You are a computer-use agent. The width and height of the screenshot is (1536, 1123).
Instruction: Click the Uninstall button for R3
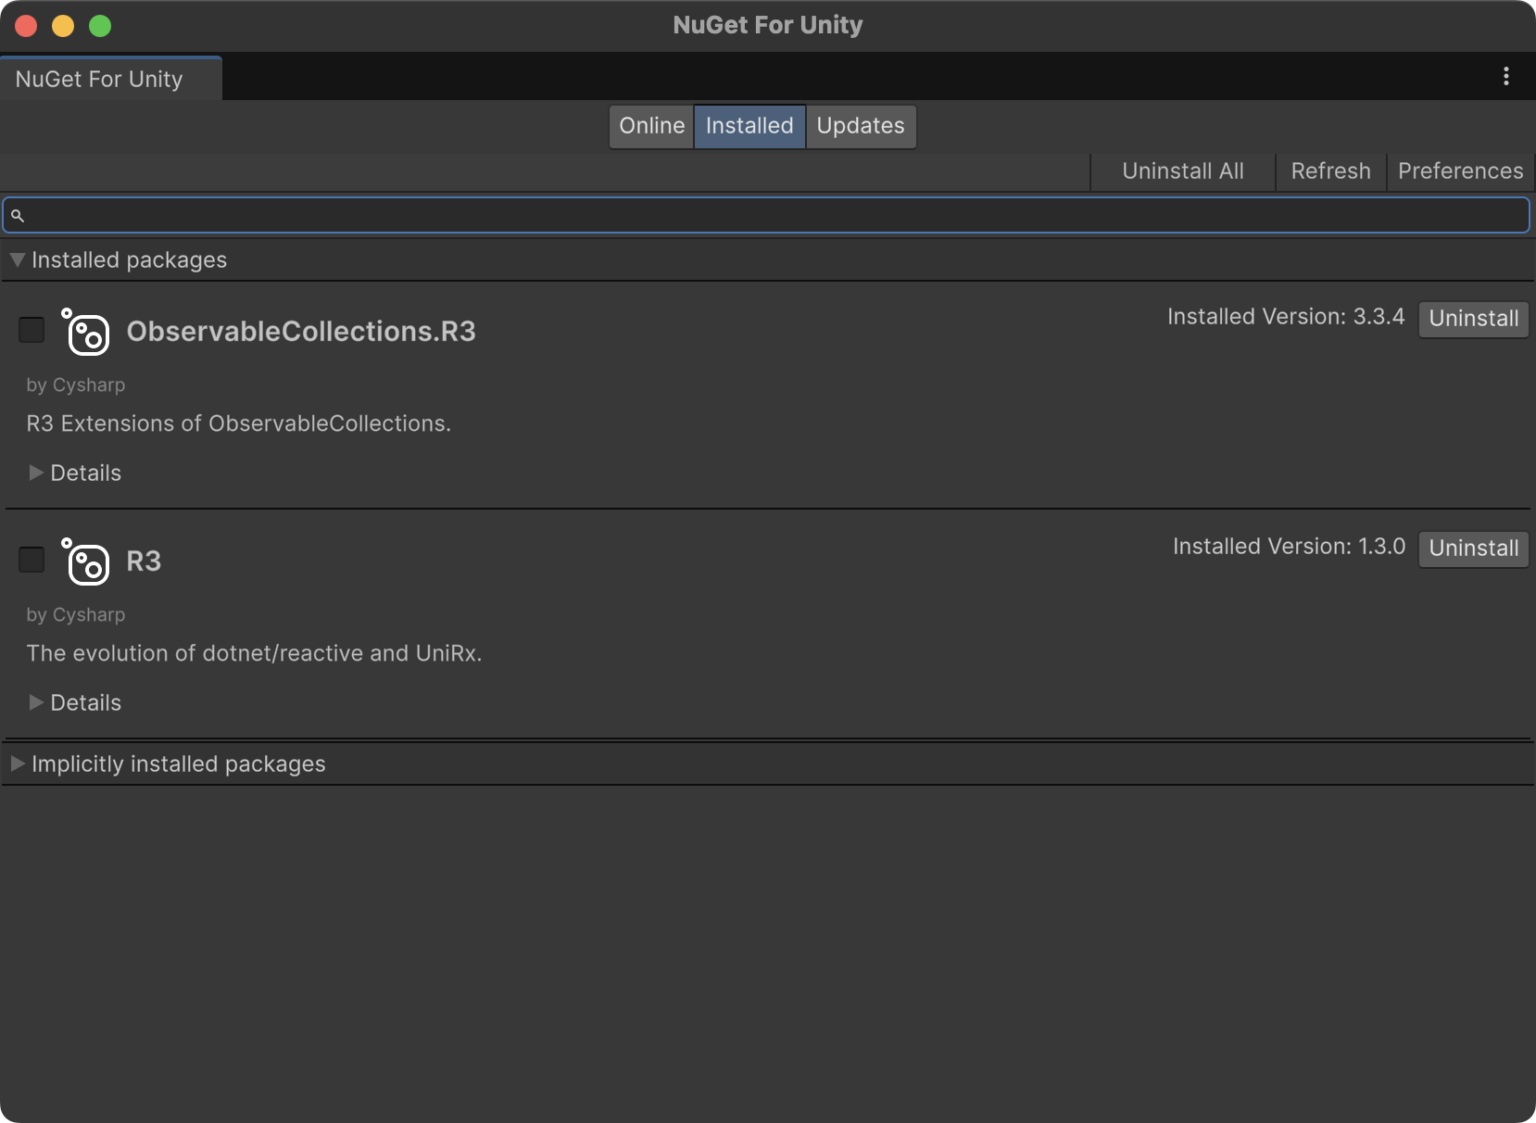[x=1472, y=548]
